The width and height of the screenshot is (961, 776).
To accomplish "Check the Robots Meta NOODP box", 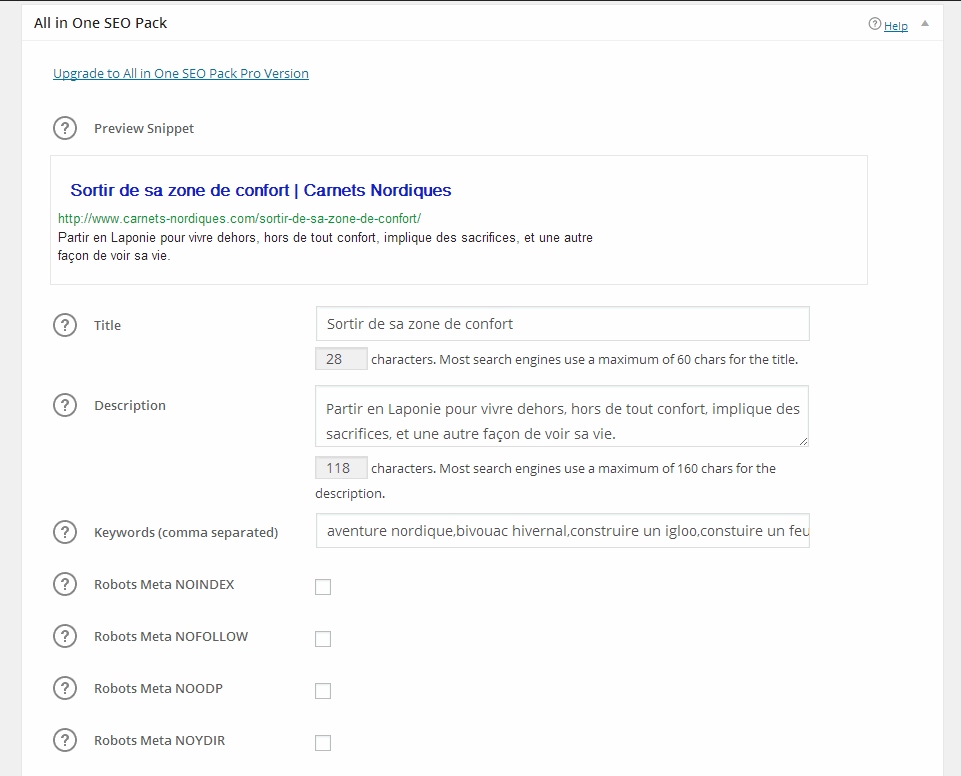I will [323, 691].
